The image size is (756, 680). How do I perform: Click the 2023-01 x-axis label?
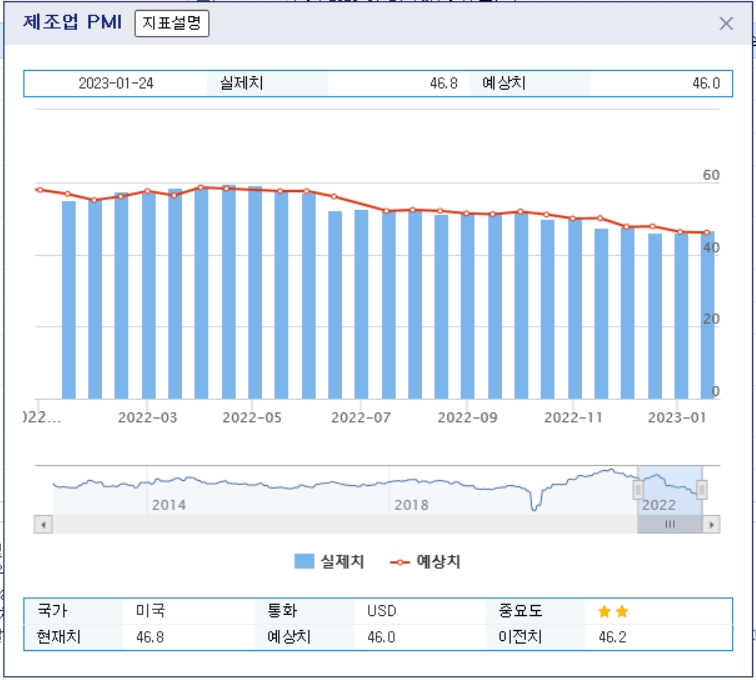tap(677, 417)
